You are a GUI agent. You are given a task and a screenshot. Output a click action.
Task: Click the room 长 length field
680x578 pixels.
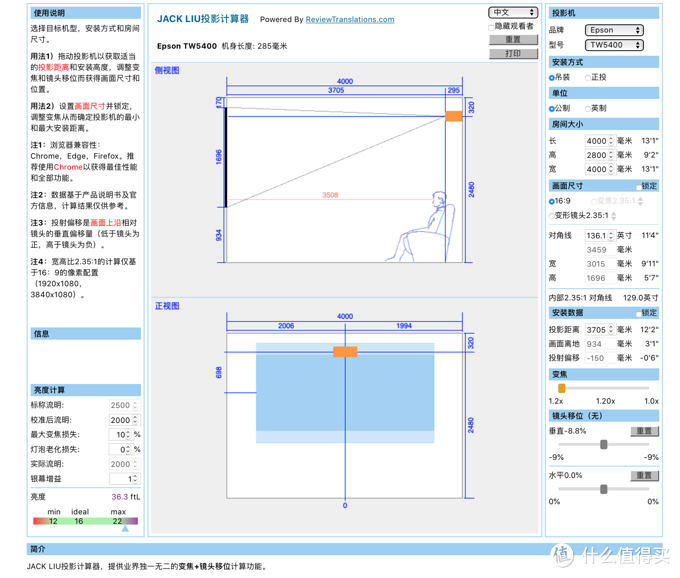[600, 141]
